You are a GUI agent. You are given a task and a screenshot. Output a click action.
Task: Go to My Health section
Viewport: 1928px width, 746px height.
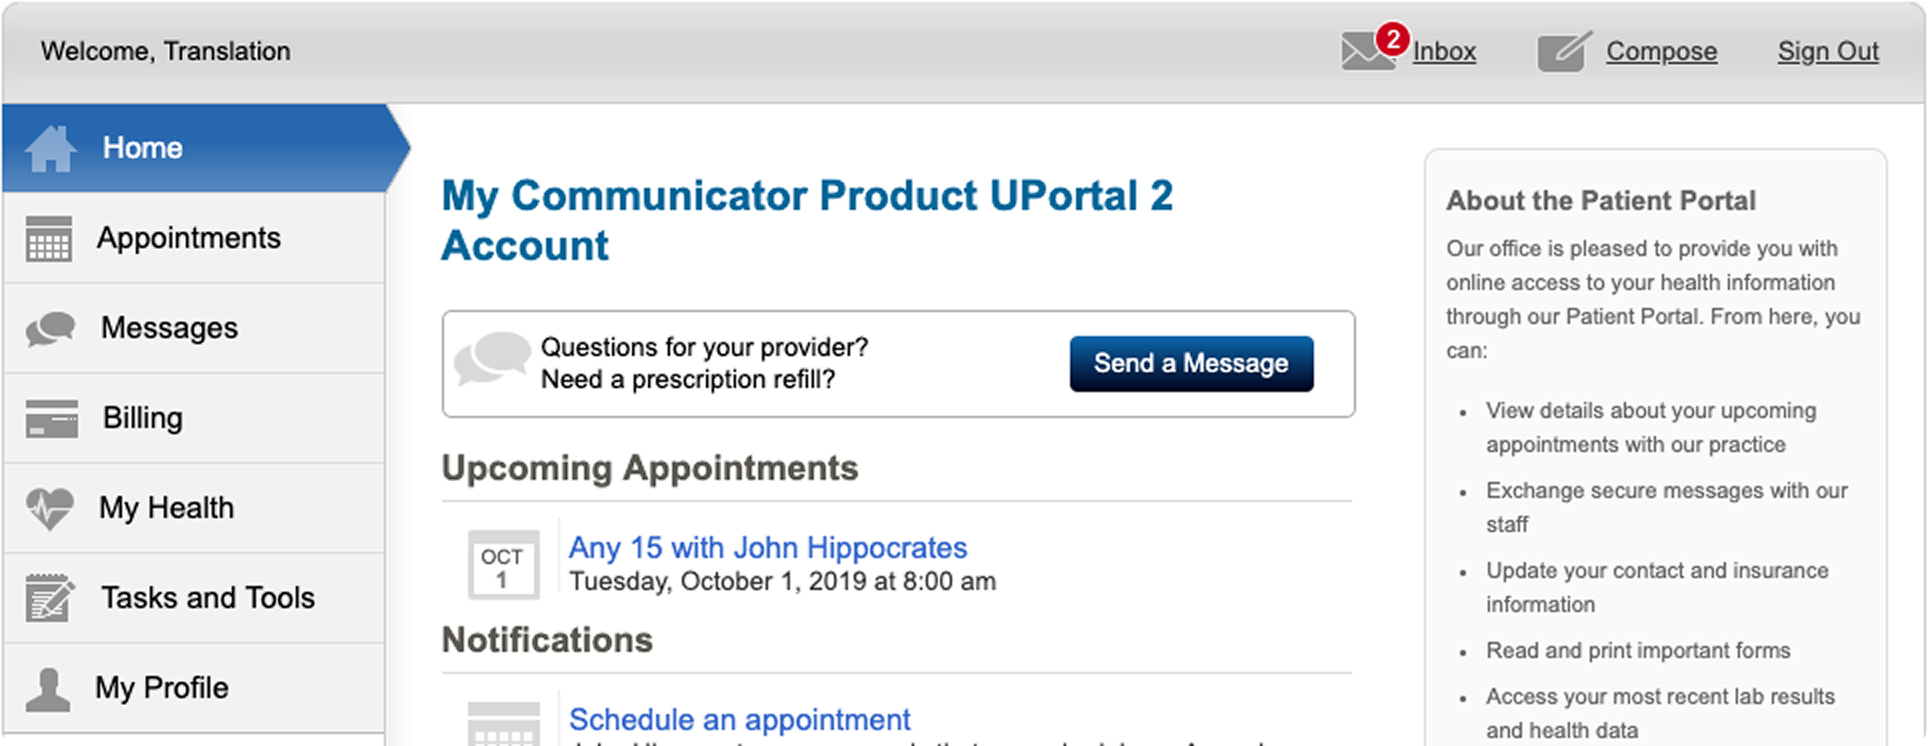pyautogui.click(x=194, y=508)
